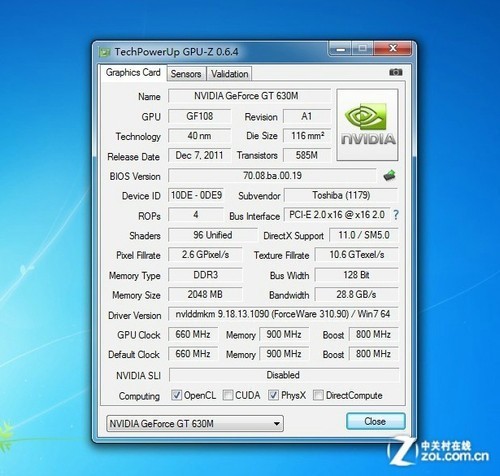Minimize the GPU-Z window
Viewport: 500px width, 476px height.
(x=340, y=49)
